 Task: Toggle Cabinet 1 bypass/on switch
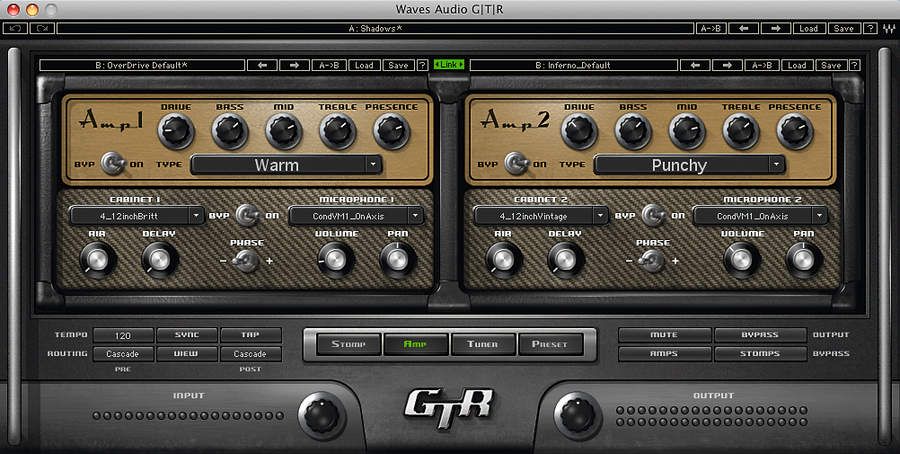coord(249,216)
